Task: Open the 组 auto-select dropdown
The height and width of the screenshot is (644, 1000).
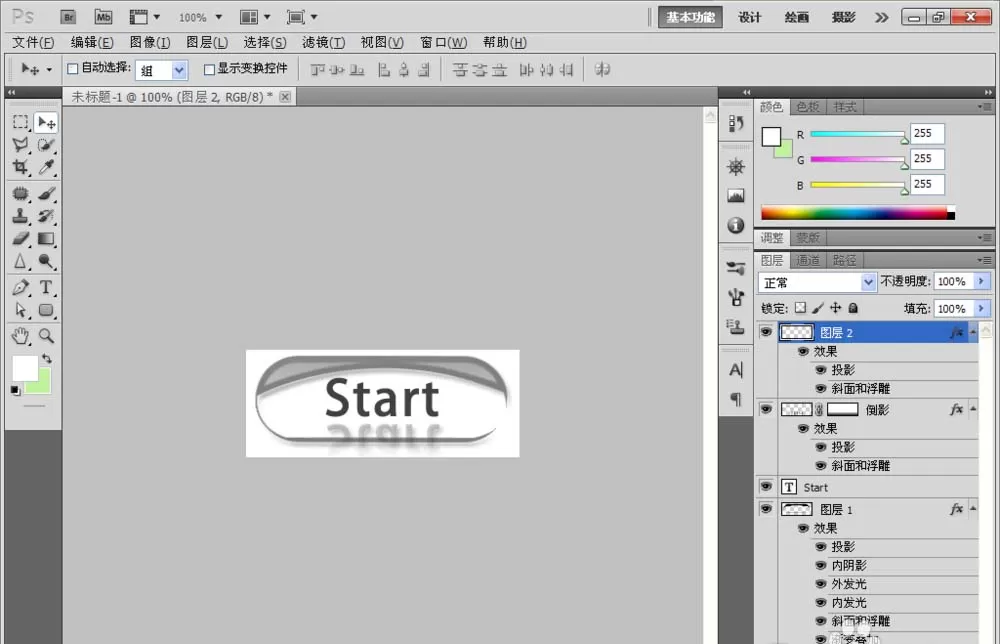Action: (161, 70)
